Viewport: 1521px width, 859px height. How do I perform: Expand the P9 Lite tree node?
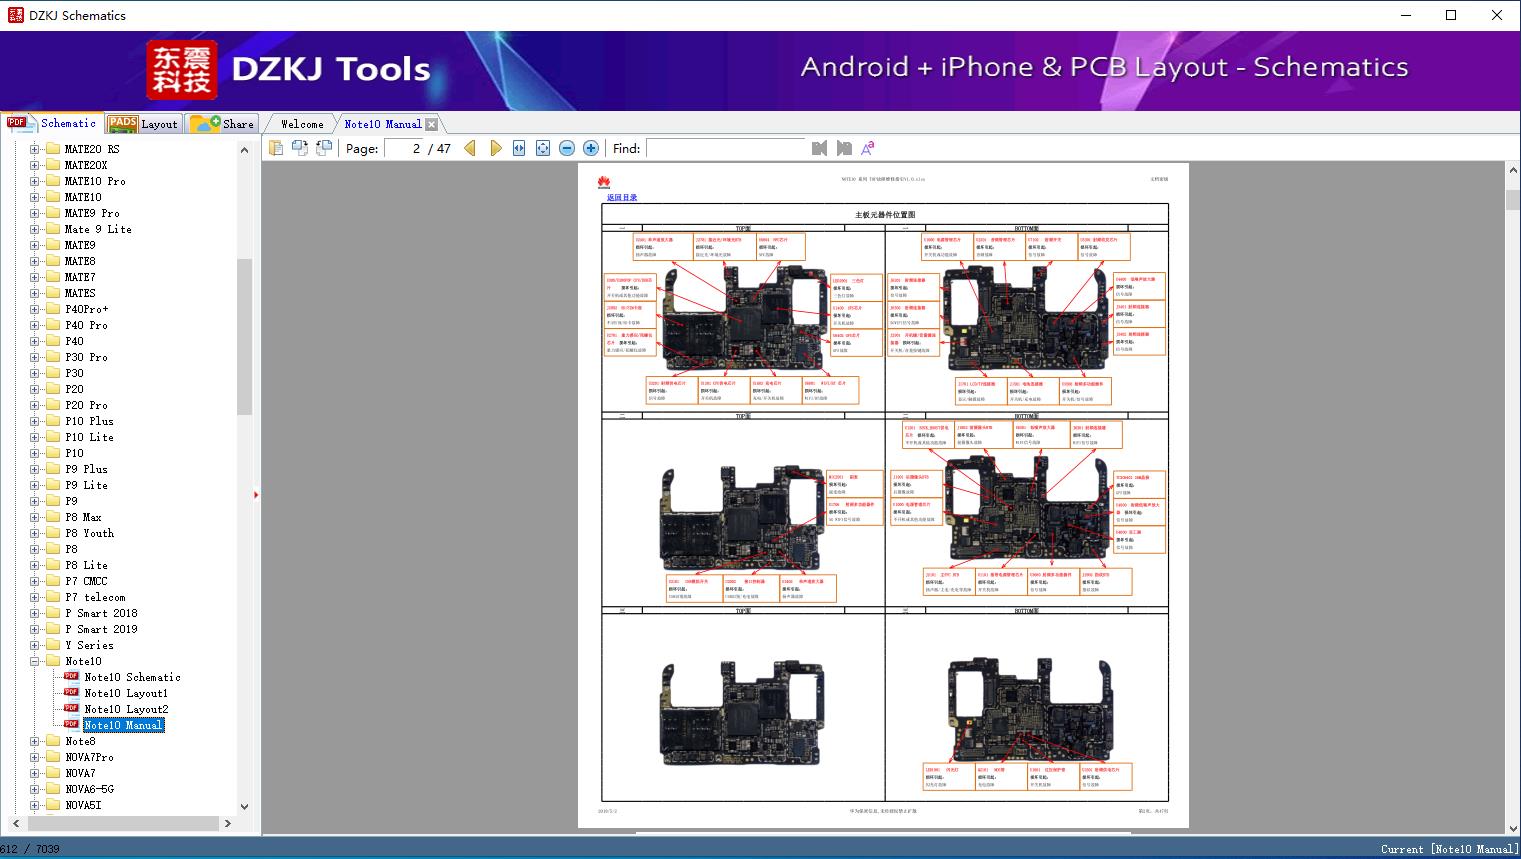pyautogui.click(x=35, y=485)
